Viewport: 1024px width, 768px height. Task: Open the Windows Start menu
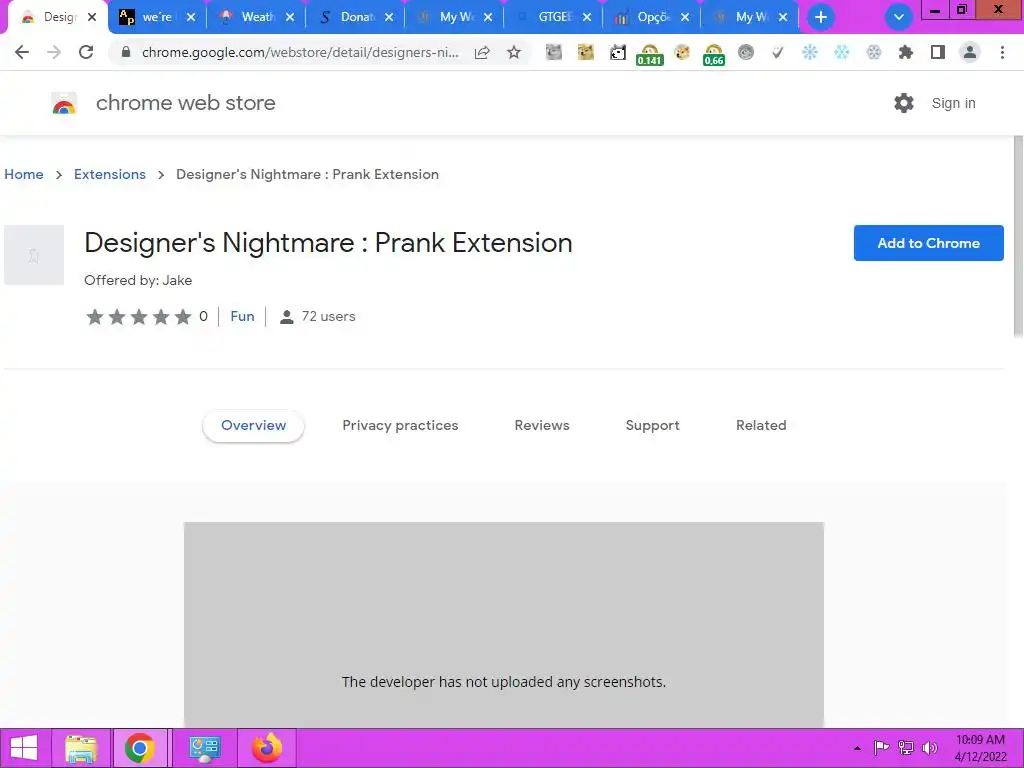24,748
